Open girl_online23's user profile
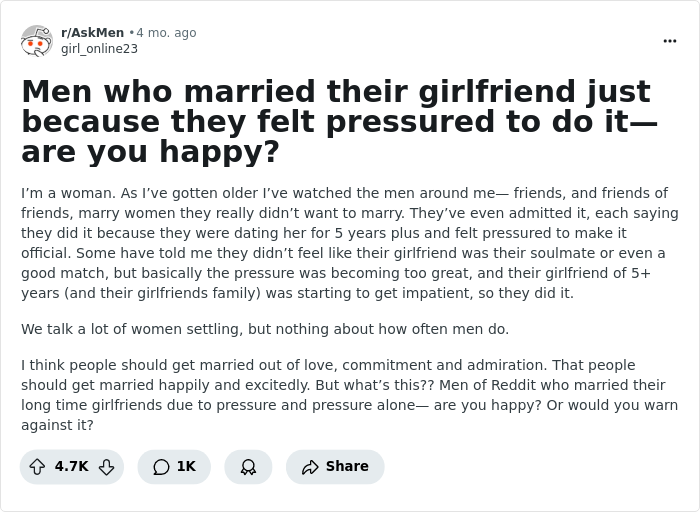The width and height of the screenshot is (700, 512). [x=99, y=49]
